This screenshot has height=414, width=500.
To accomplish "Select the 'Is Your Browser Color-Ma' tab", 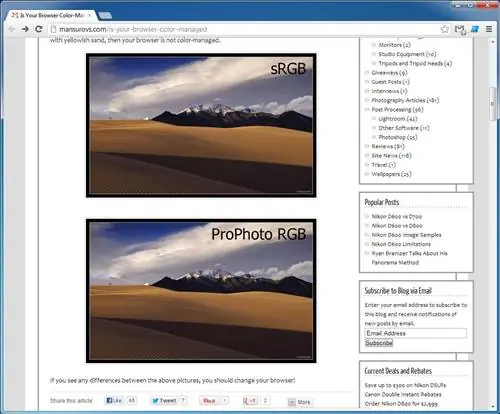I will 52,15.
